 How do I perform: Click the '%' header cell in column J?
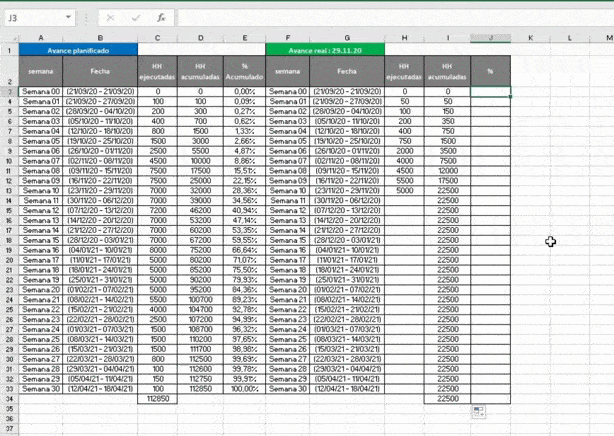[x=491, y=71]
